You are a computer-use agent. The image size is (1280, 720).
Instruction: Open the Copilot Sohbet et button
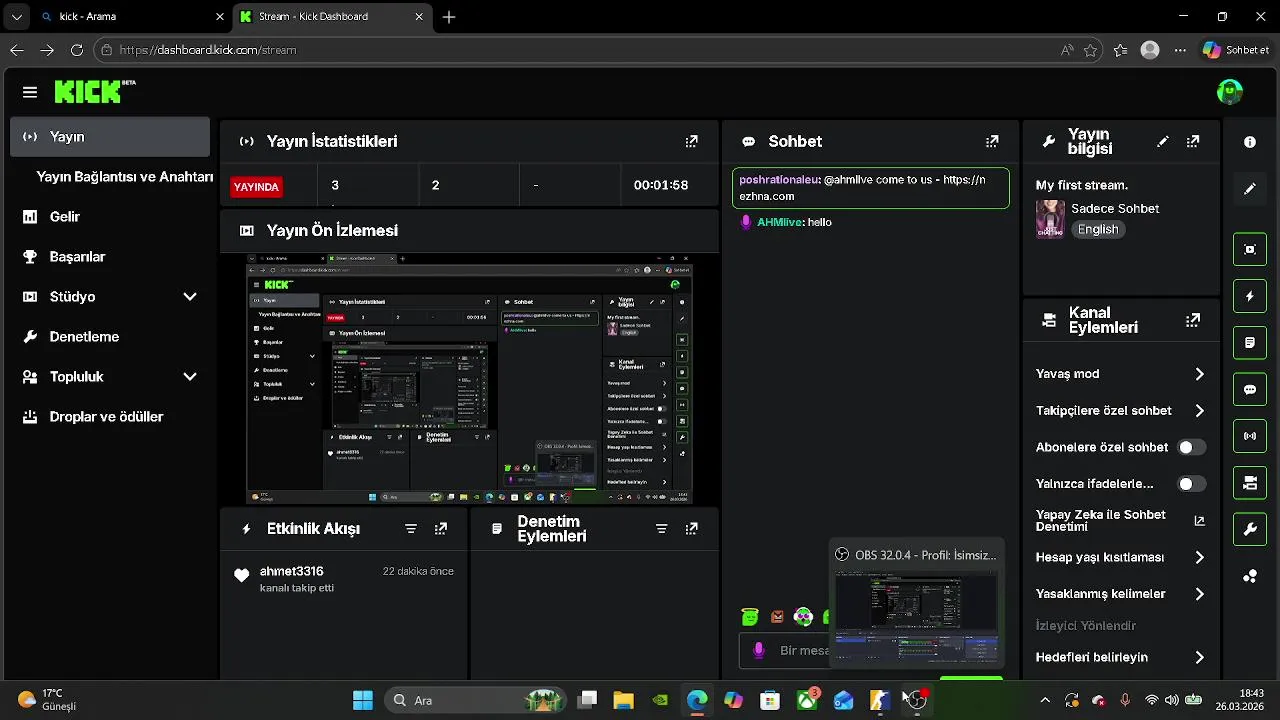pyautogui.click(x=1236, y=50)
